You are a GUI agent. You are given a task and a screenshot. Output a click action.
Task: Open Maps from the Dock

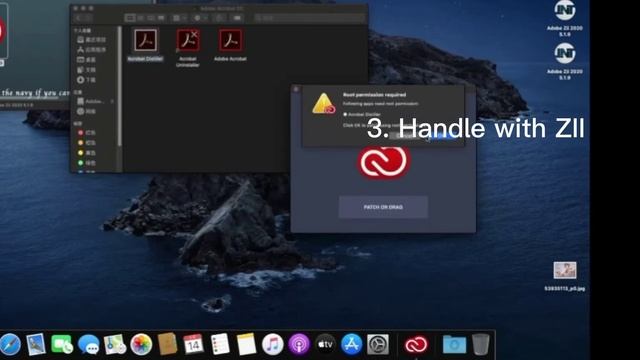tap(115, 344)
